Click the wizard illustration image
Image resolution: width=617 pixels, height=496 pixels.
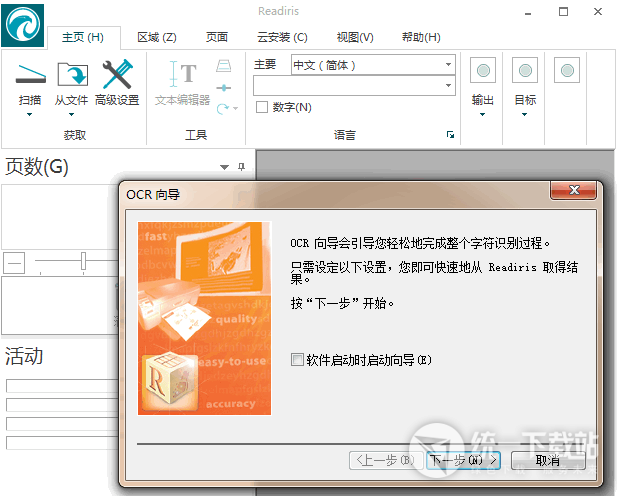[204, 318]
